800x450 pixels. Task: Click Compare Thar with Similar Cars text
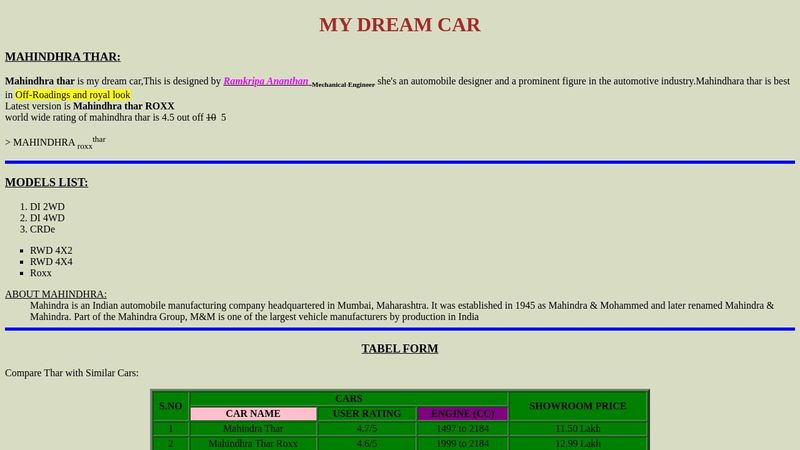point(72,373)
